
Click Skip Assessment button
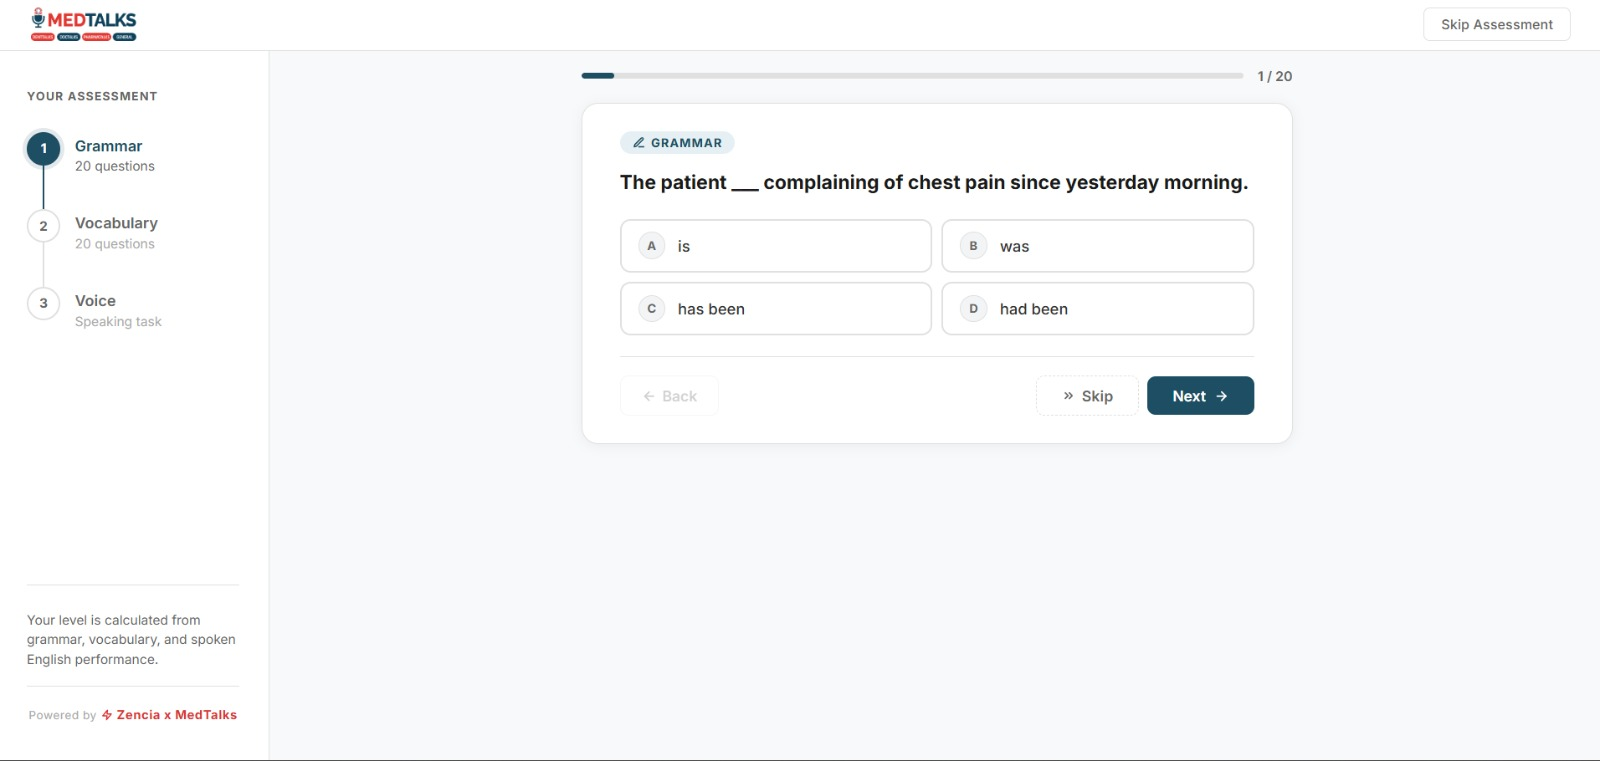tap(1496, 24)
